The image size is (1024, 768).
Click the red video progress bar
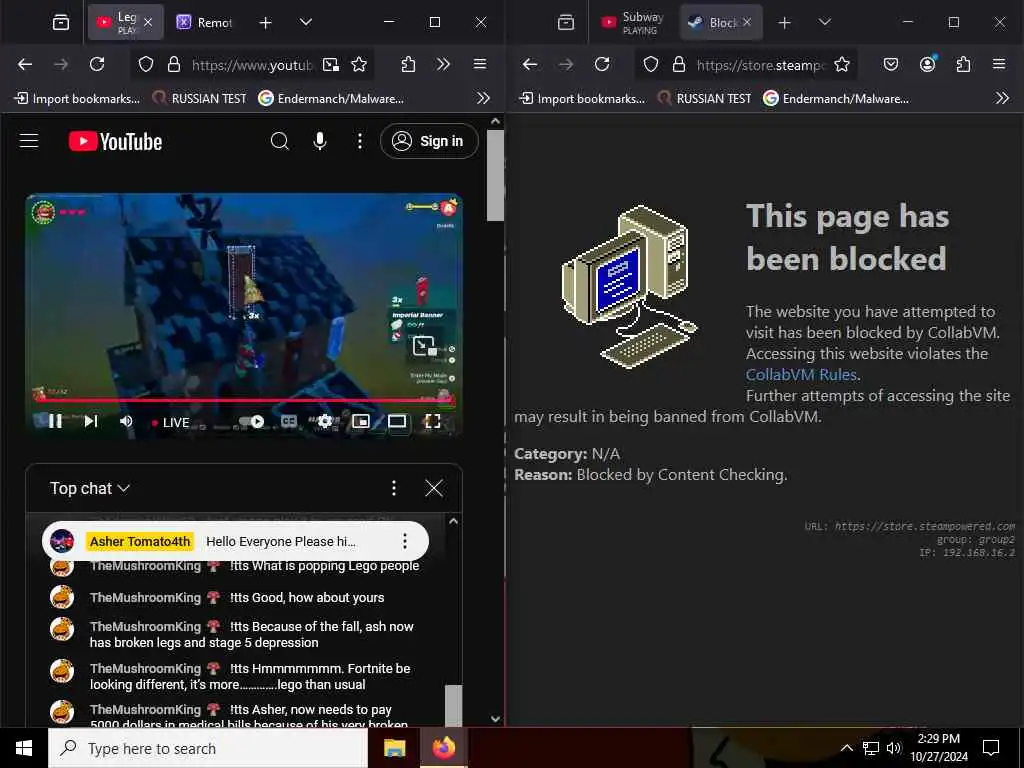[x=243, y=400]
